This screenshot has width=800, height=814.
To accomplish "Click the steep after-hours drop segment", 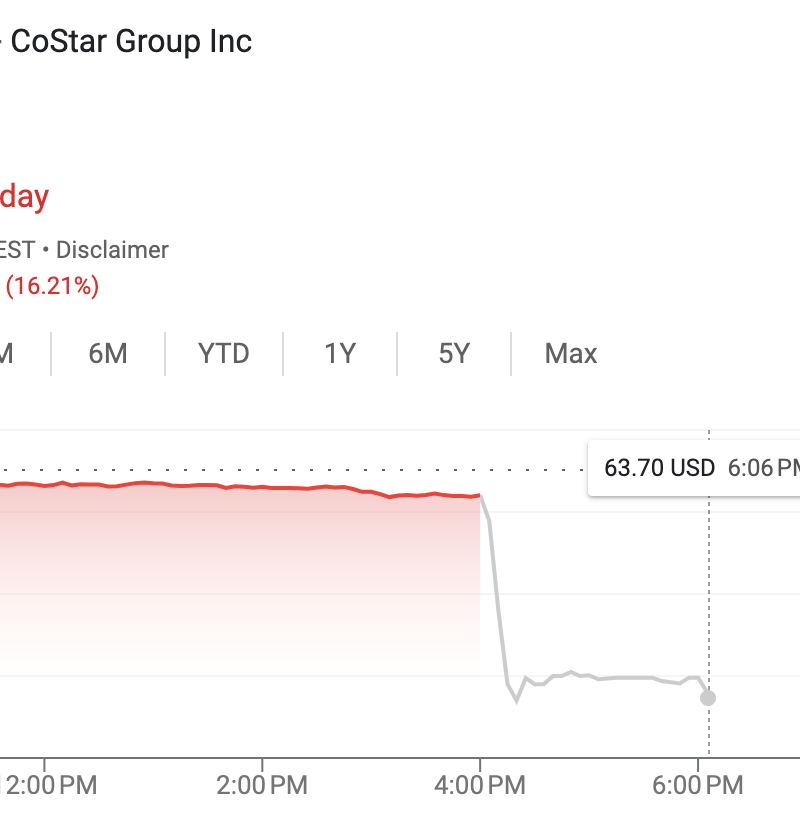I will tap(498, 600).
